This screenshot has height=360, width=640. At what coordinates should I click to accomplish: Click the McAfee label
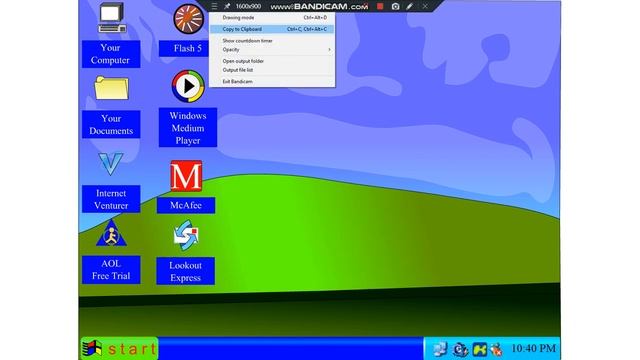pos(186,205)
